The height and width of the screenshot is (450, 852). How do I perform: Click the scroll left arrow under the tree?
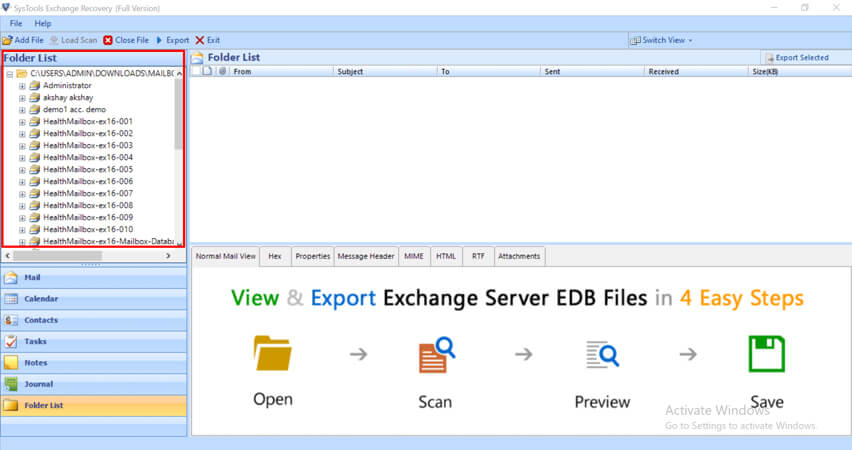(8, 255)
